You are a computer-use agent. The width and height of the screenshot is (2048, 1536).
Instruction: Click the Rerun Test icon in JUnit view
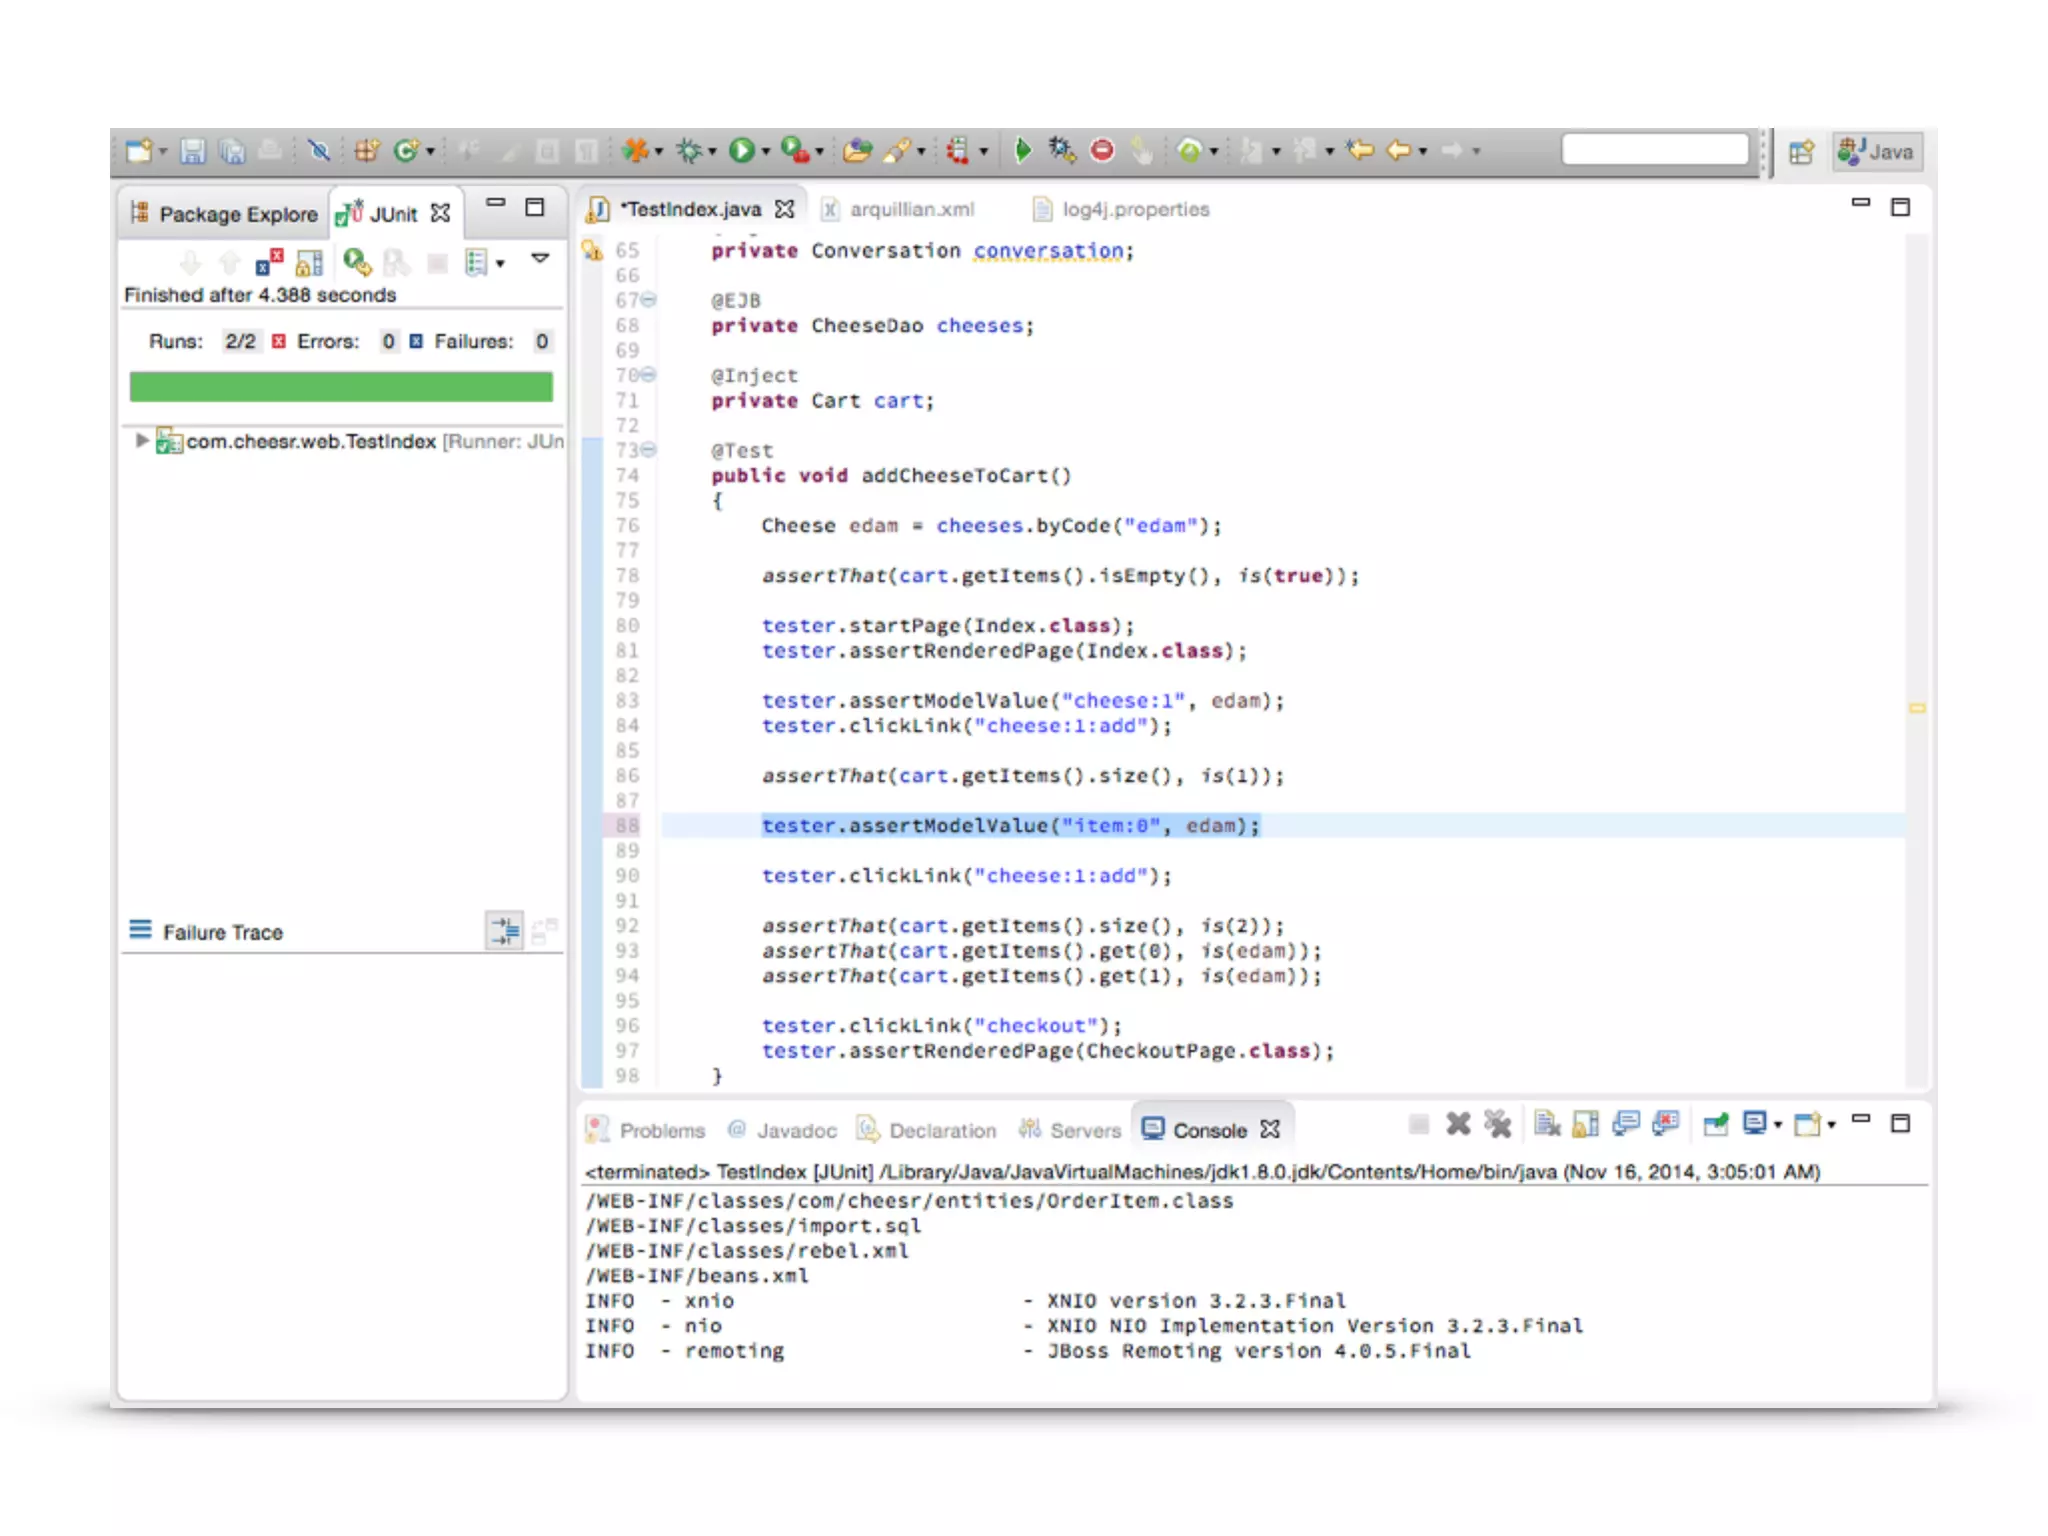(356, 263)
